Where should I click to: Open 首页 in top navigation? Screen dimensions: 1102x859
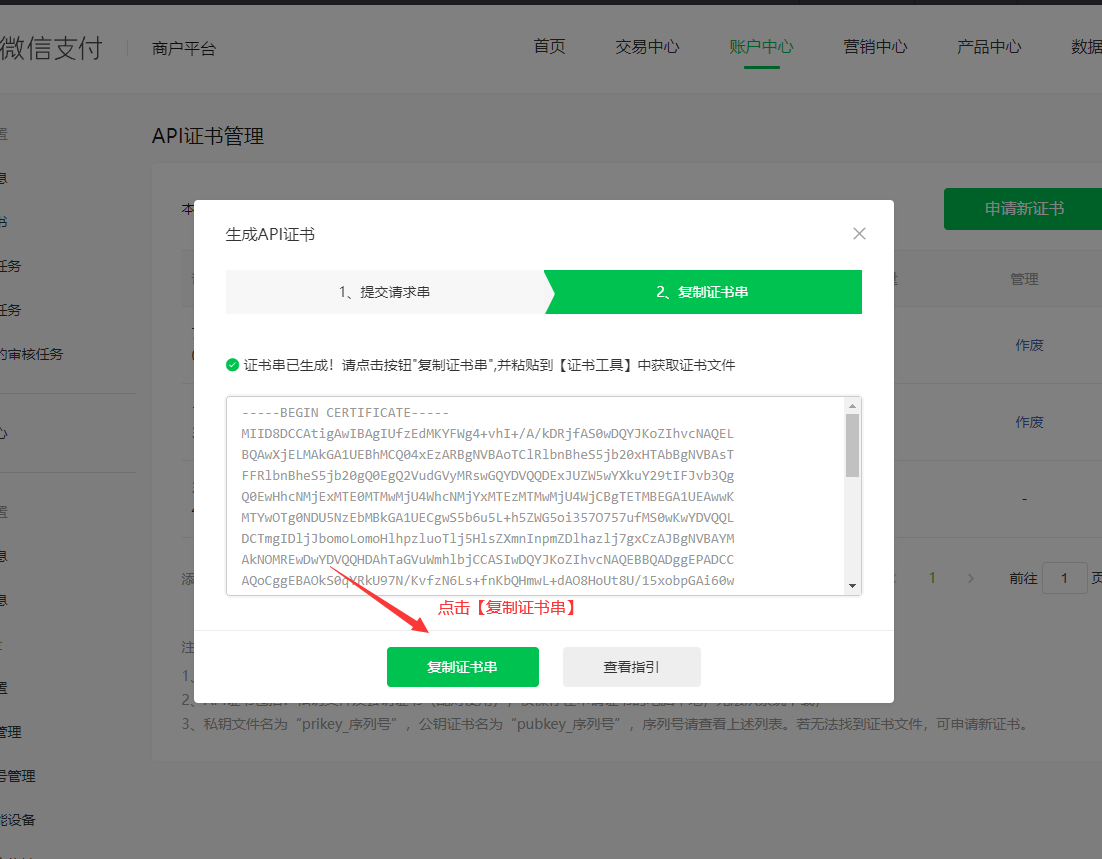point(549,46)
